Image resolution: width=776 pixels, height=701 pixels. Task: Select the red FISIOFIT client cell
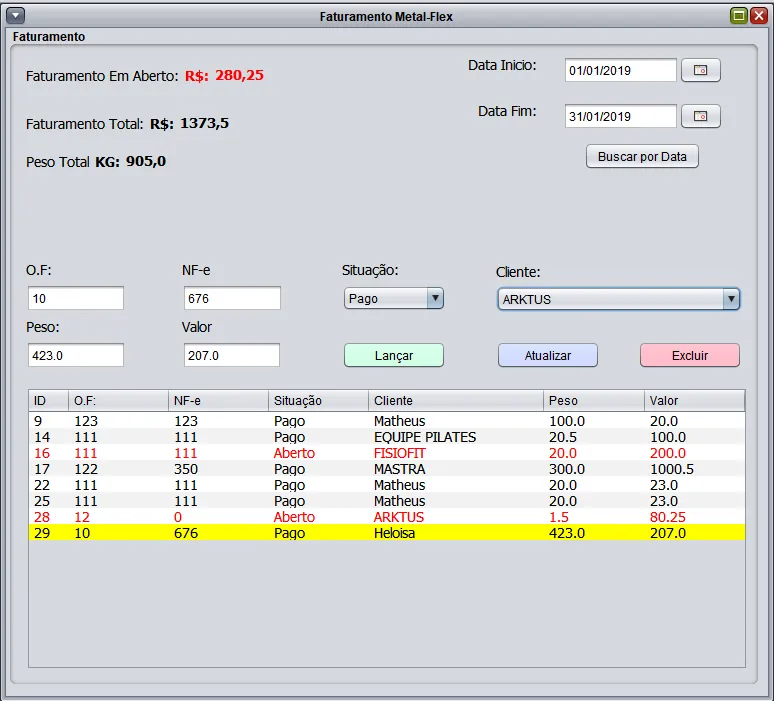[456, 453]
